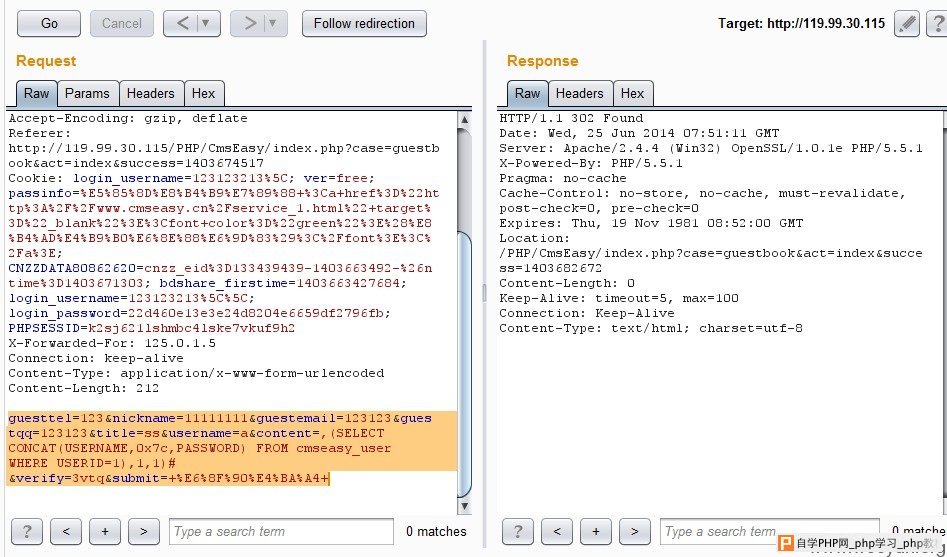Screen dimensions: 947x557
Task: Click the request '0 matches' counter
Action: pos(436,532)
